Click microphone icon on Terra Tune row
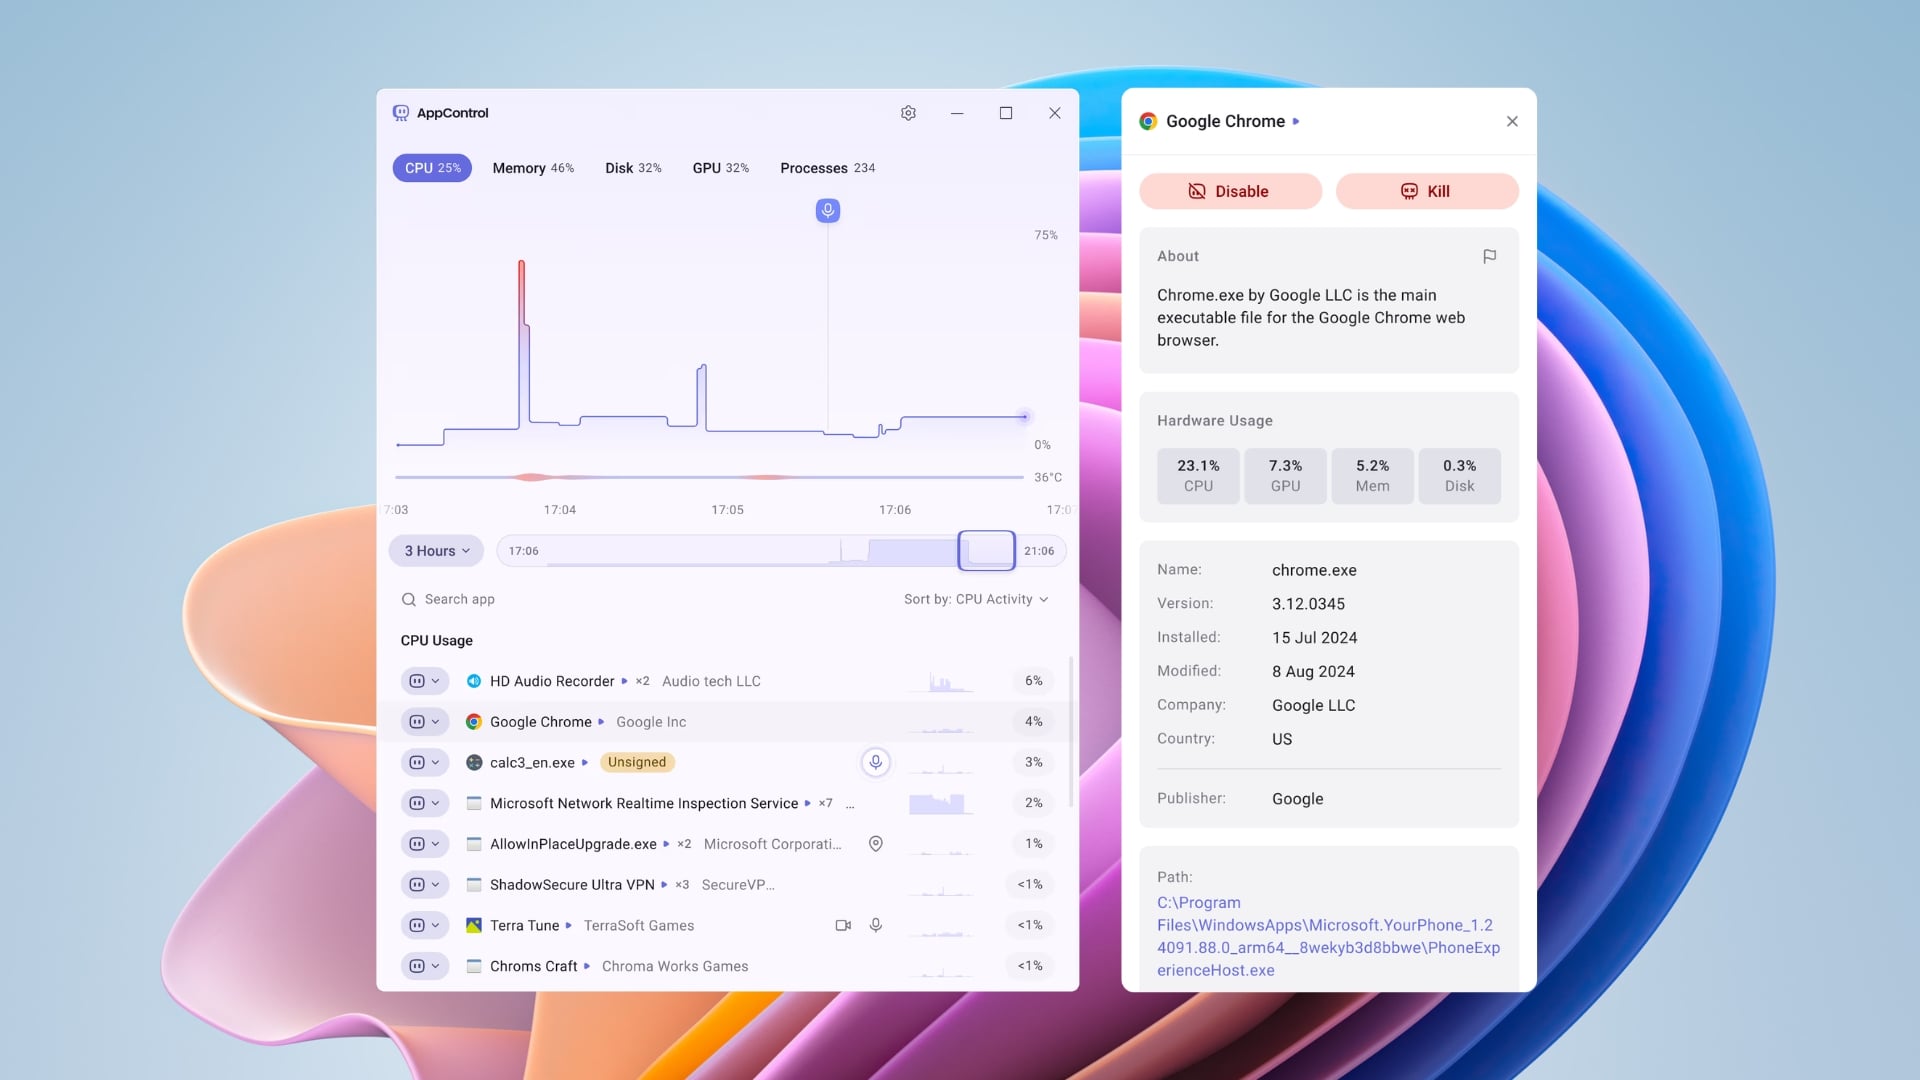 (875, 925)
